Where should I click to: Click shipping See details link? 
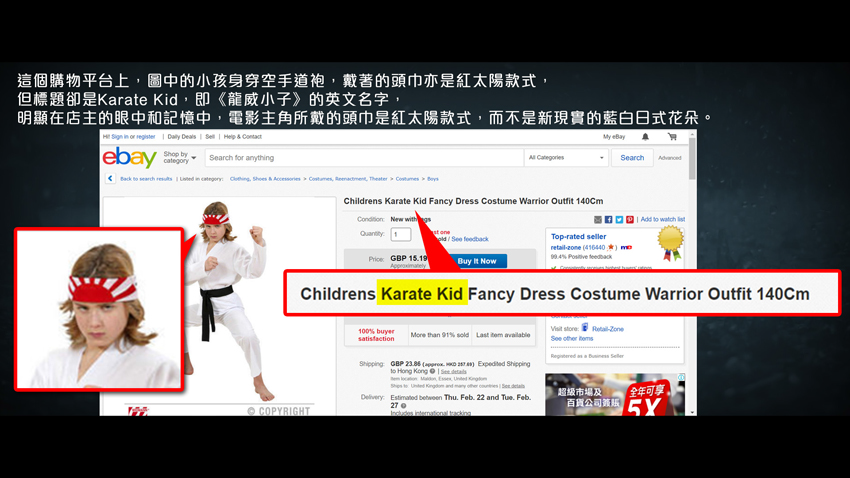(453, 372)
